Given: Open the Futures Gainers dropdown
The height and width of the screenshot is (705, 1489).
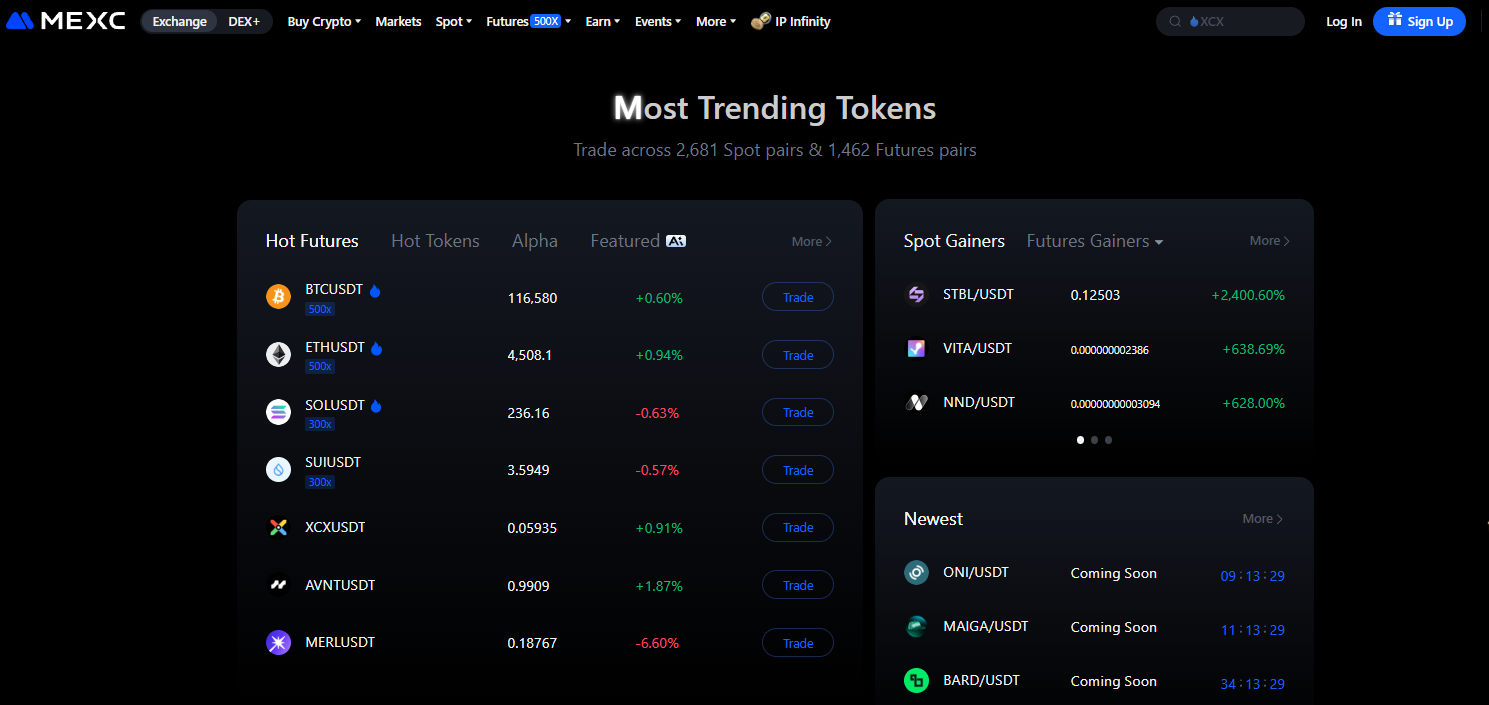Looking at the screenshot, I should coord(1094,240).
